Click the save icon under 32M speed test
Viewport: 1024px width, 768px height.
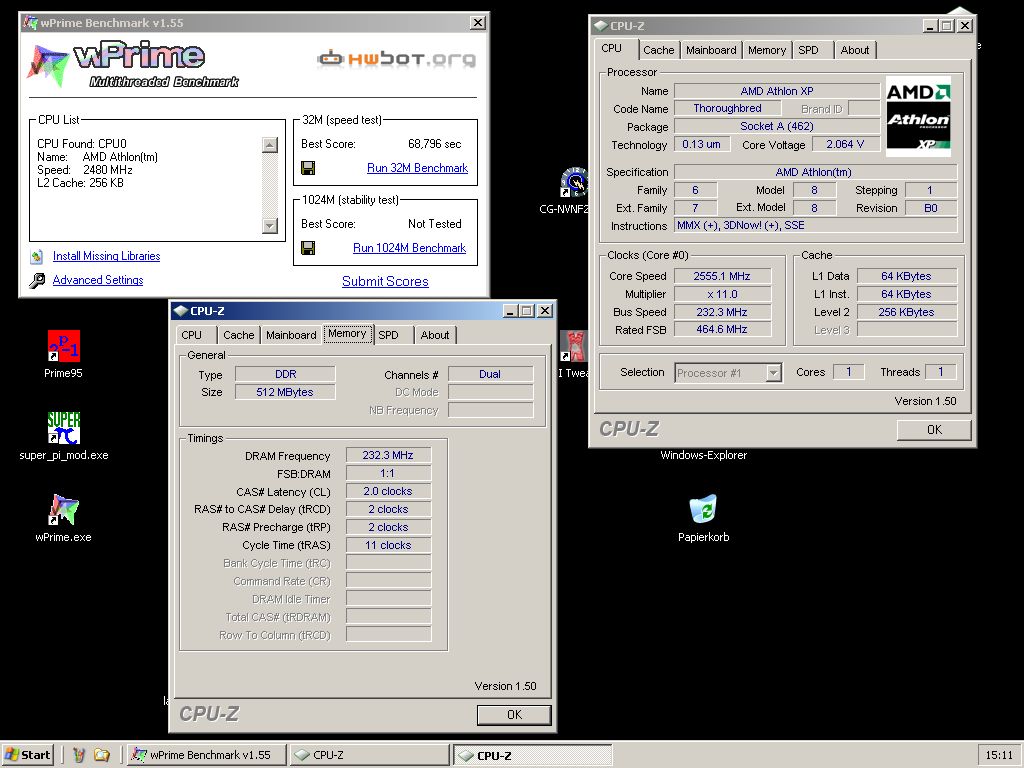pos(308,168)
